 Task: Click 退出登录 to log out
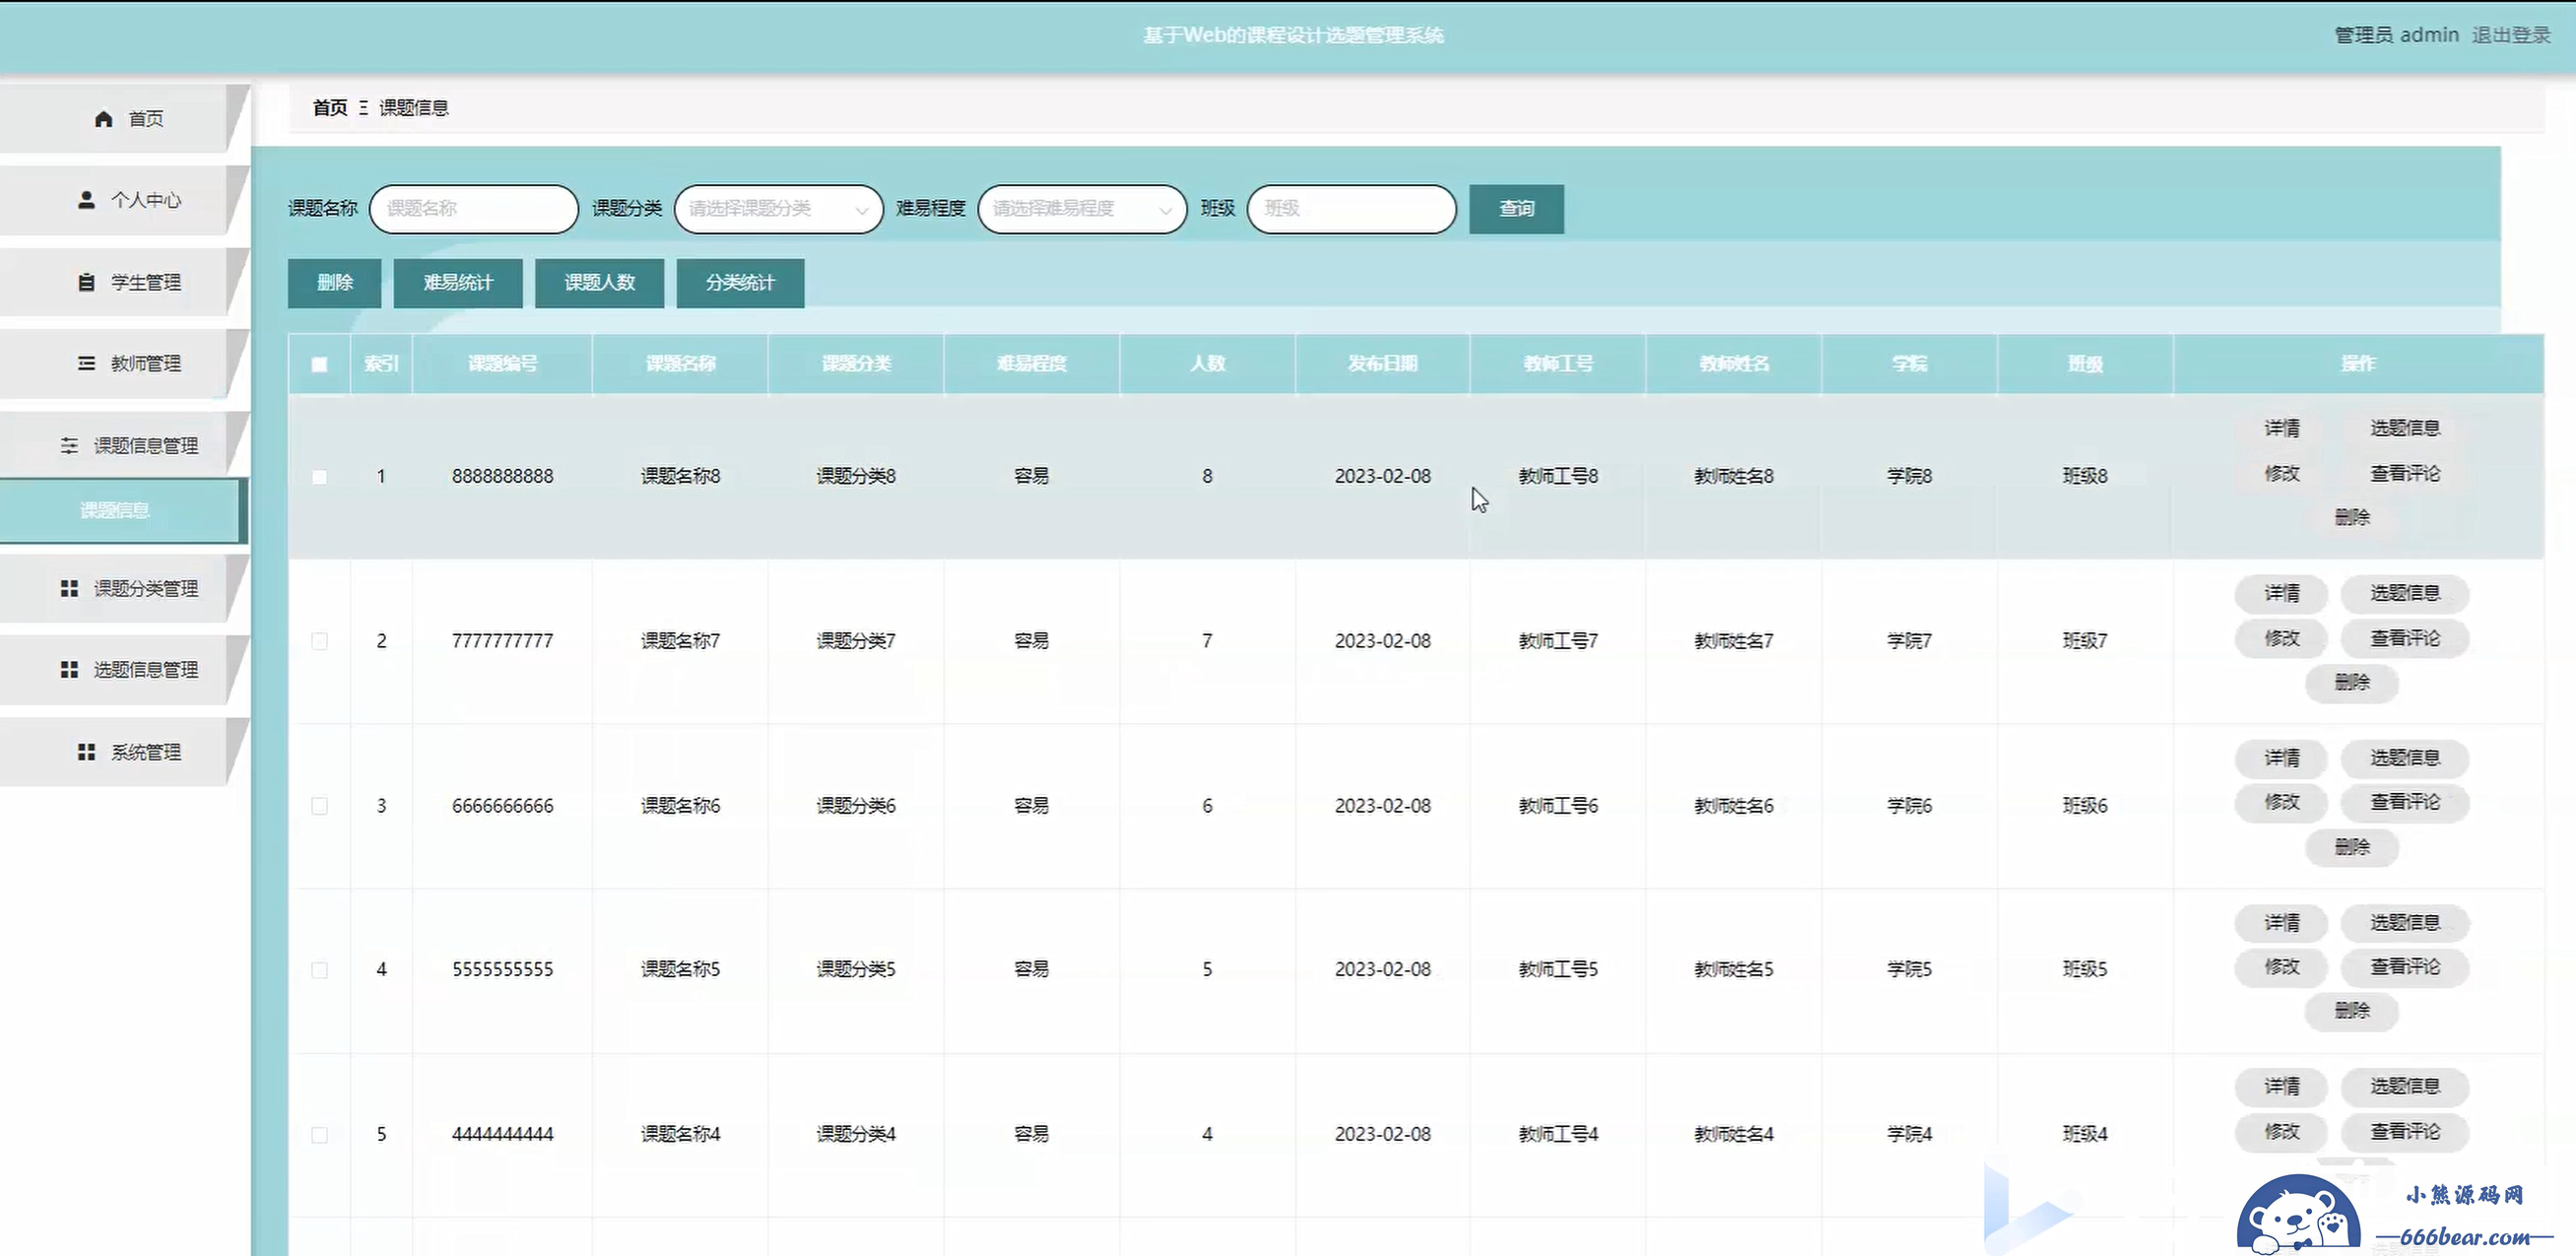[2510, 35]
